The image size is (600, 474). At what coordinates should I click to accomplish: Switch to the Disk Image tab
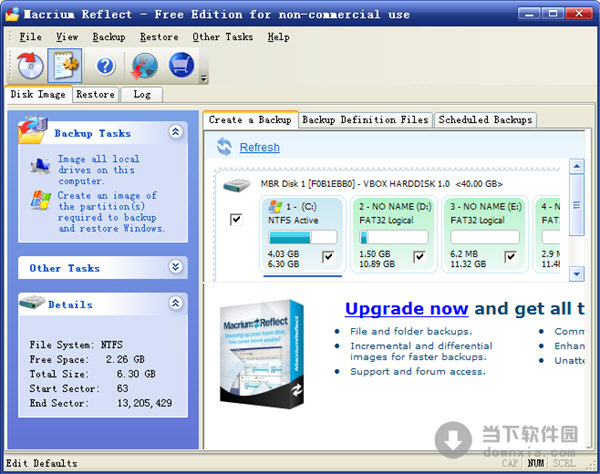tap(38, 94)
